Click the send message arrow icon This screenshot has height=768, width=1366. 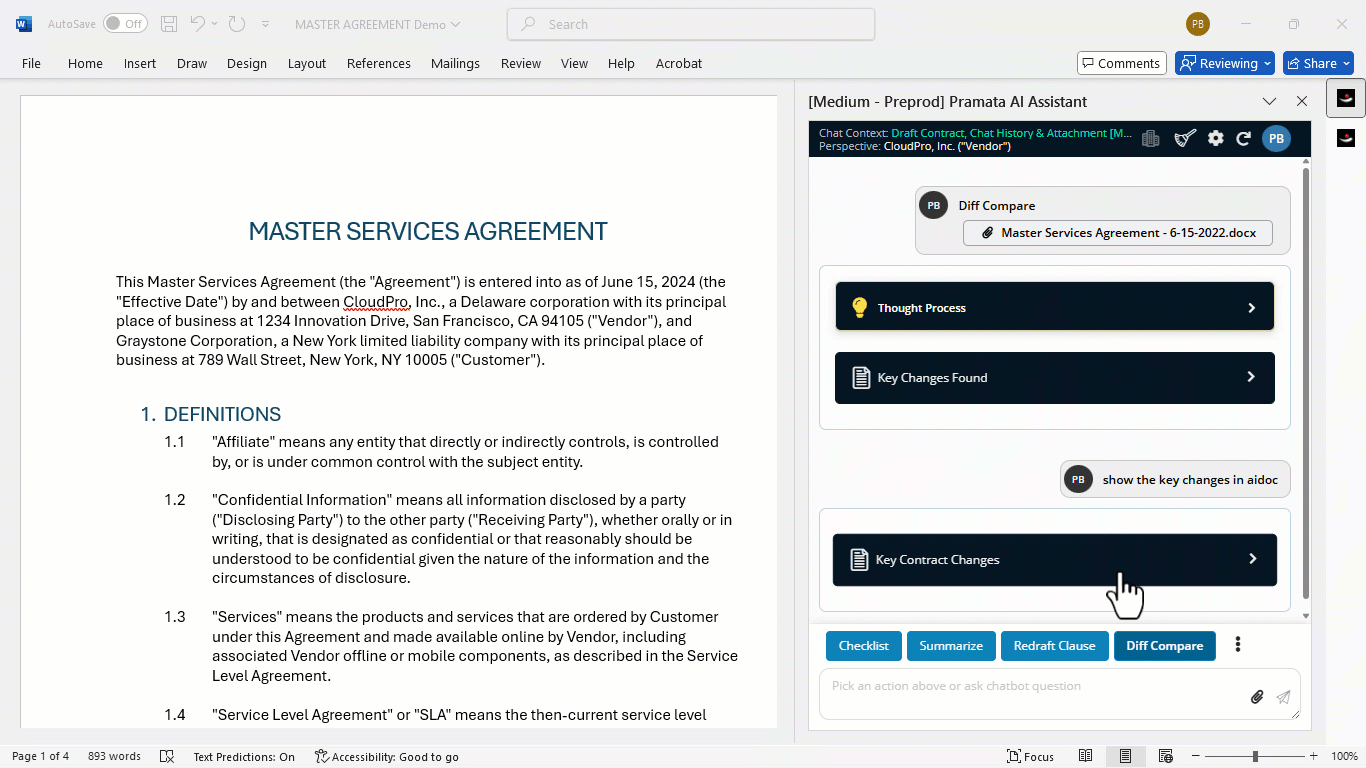[x=1283, y=697]
